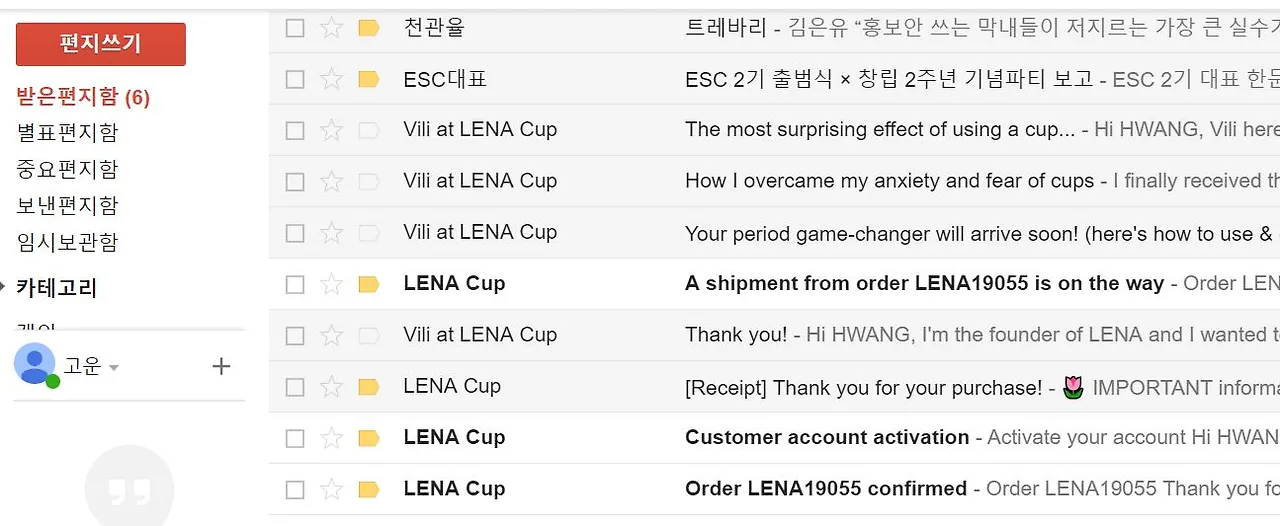
Task: Click the importance marker on shipment LENA19055 email
Action: [368, 284]
